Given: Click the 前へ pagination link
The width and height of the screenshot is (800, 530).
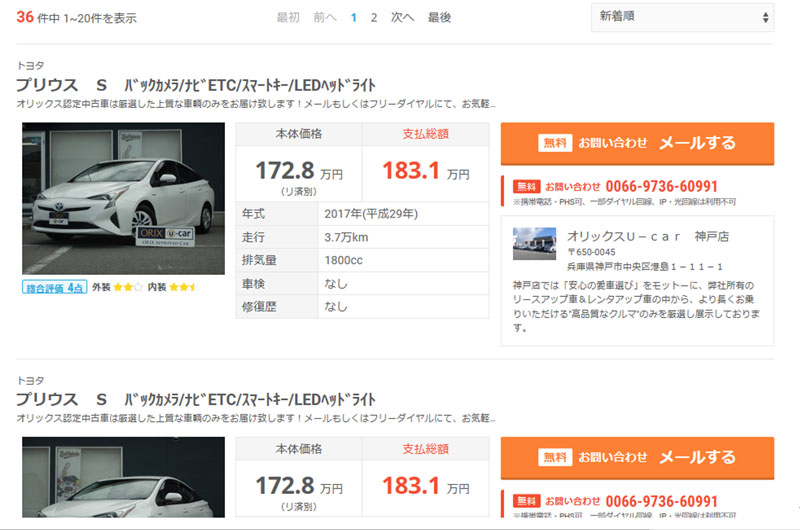Looking at the screenshot, I should point(325,18).
